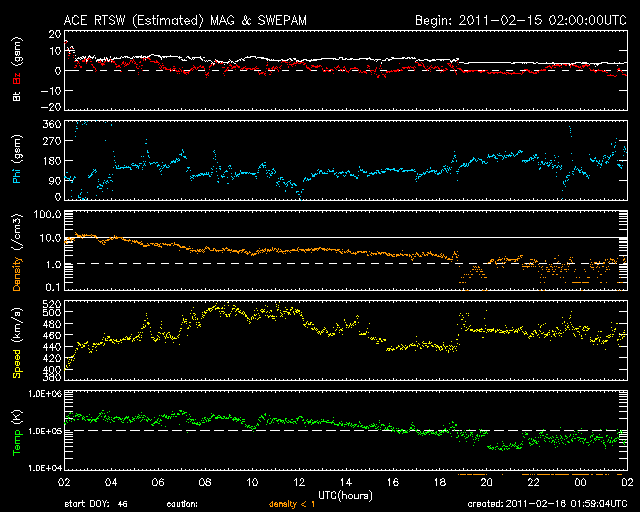The height and width of the screenshot is (512, 640).
Task: Click the '20' hour label on the time axis
Action: point(487,482)
